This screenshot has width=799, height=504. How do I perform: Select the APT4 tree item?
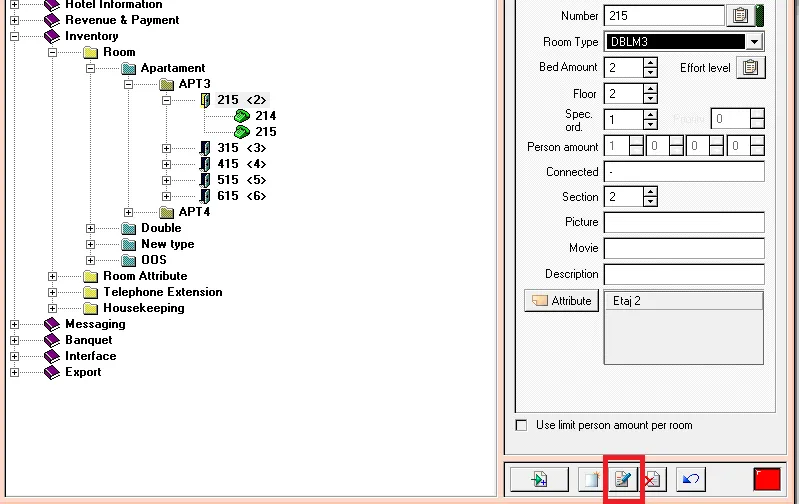194,212
